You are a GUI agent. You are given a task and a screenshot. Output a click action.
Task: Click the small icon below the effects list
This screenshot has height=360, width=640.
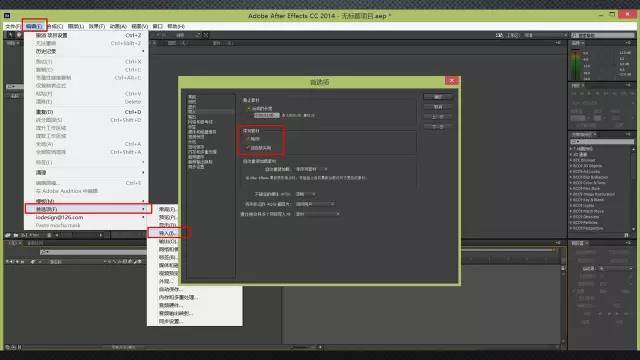click(627, 235)
